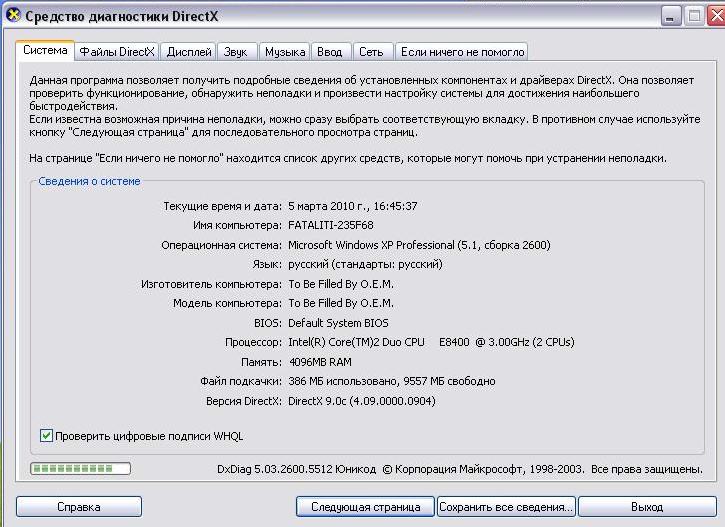The height and width of the screenshot is (527, 725).
Task: Click the DirectX icon in title bar
Action: coord(13,15)
